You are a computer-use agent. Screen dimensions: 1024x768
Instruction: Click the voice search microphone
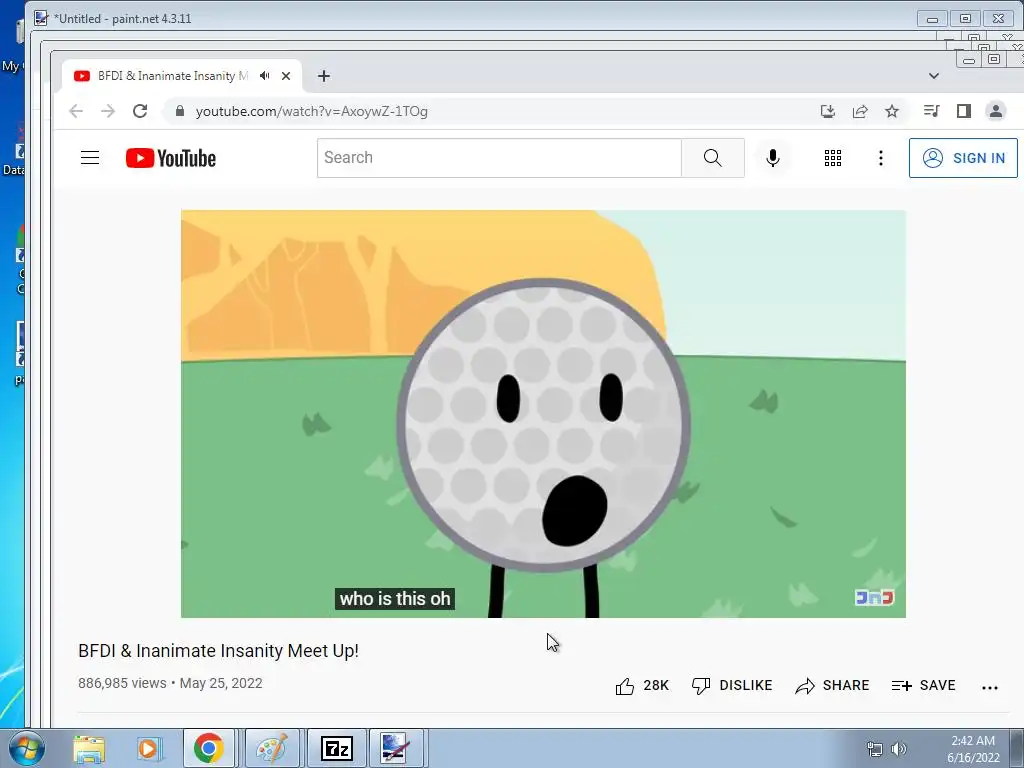773,158
